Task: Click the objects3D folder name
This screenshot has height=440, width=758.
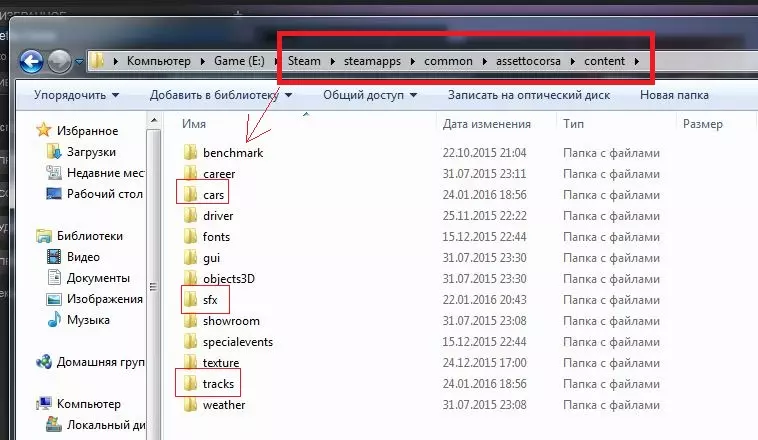Action: pos(229,279)
